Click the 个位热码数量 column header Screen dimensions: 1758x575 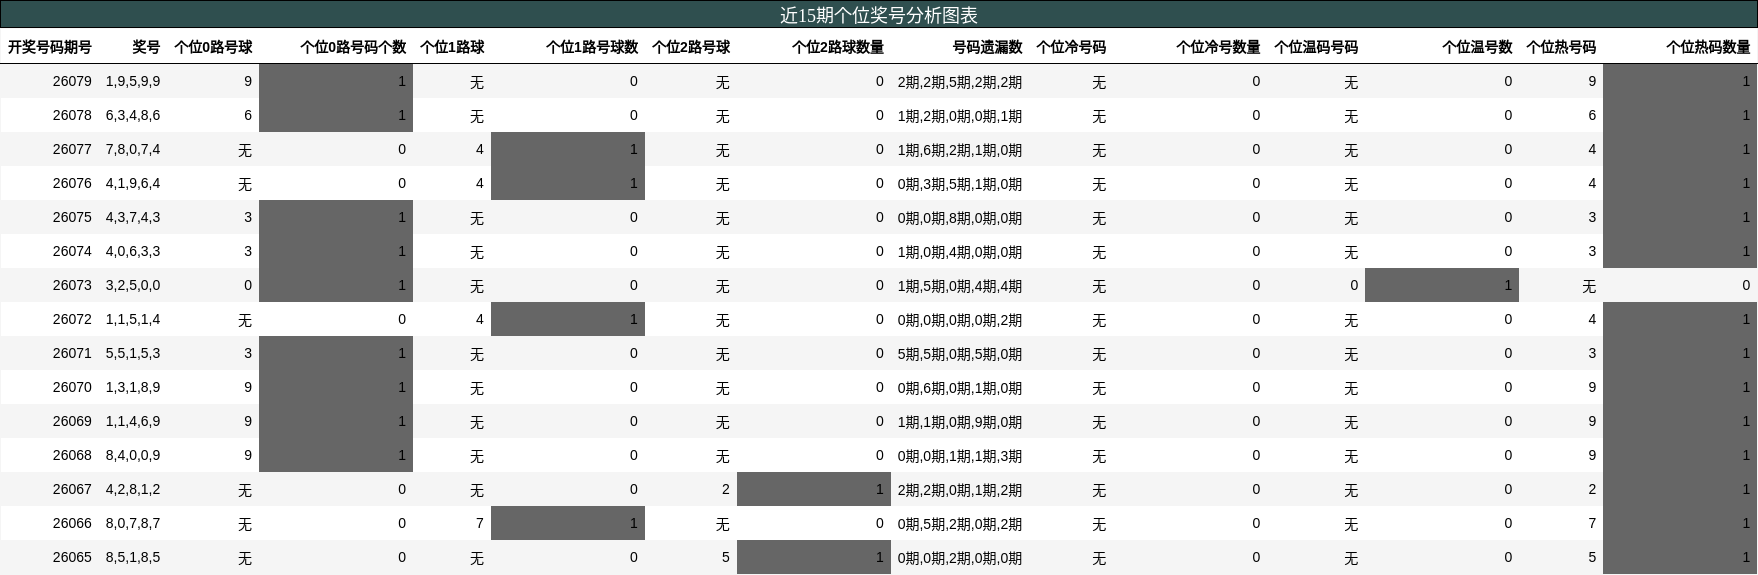[1708, 47]
